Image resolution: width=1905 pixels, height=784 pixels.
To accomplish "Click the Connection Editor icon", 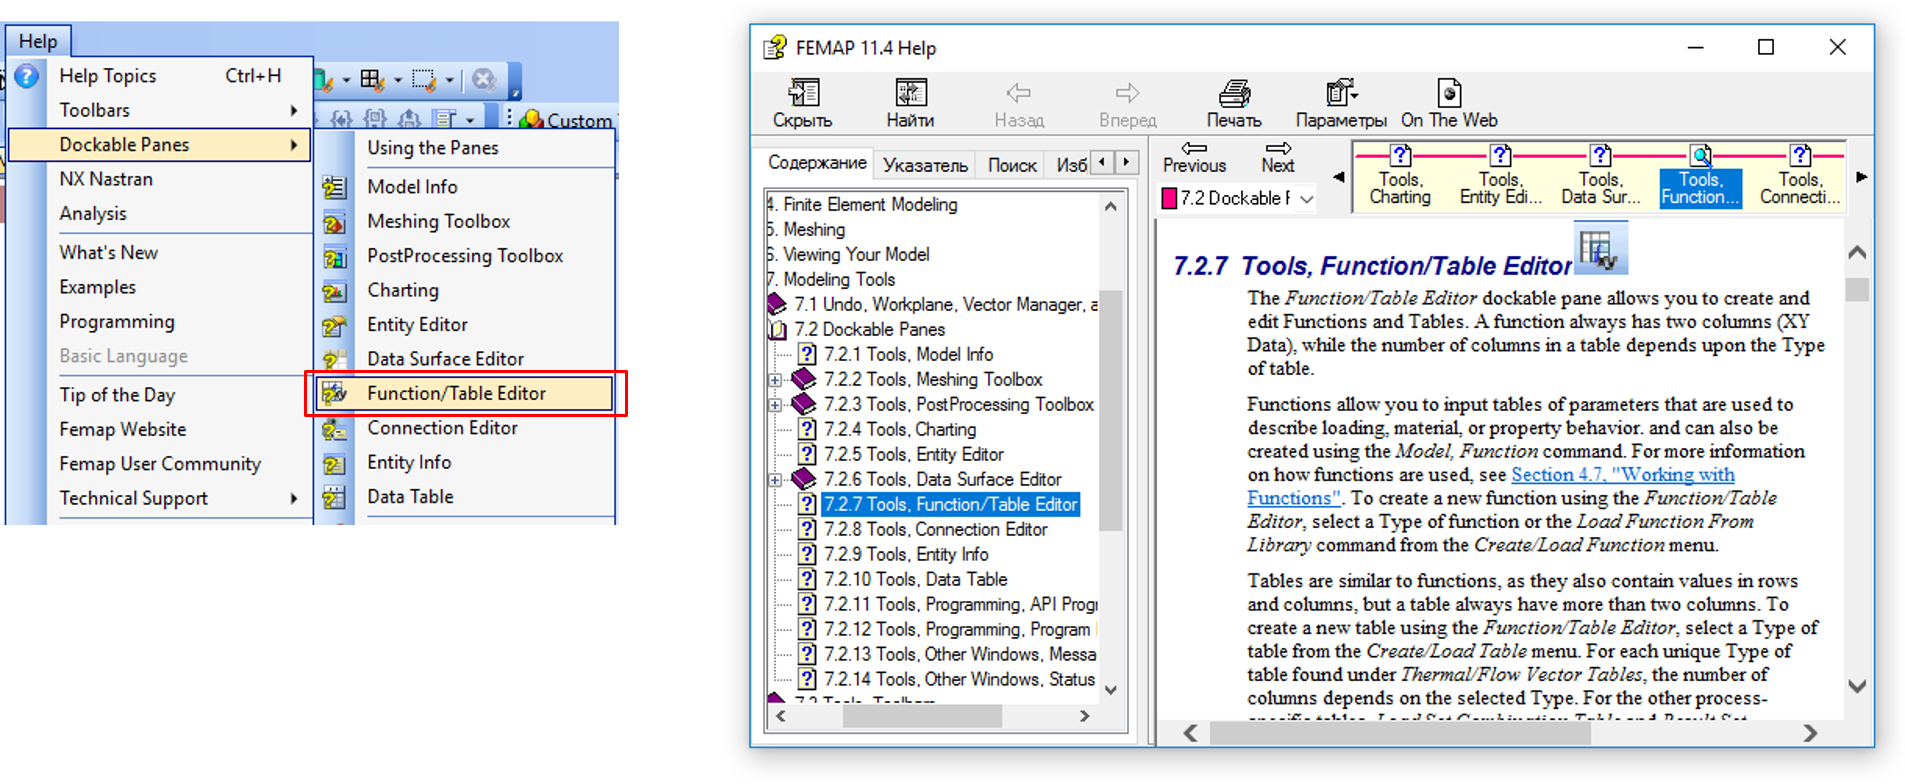I will pyautogui.click(x=334, y=429).
